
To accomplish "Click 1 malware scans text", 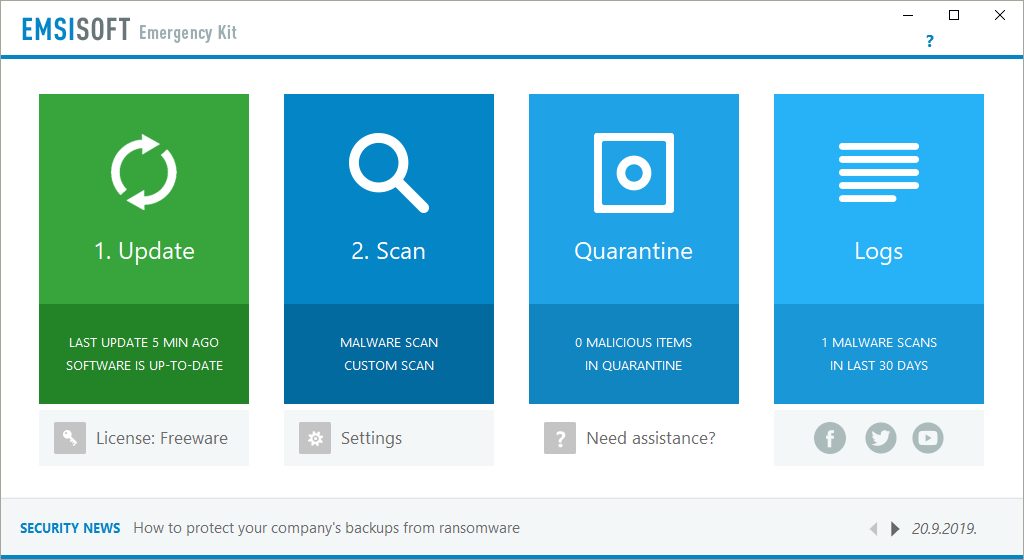I will 879,343.
